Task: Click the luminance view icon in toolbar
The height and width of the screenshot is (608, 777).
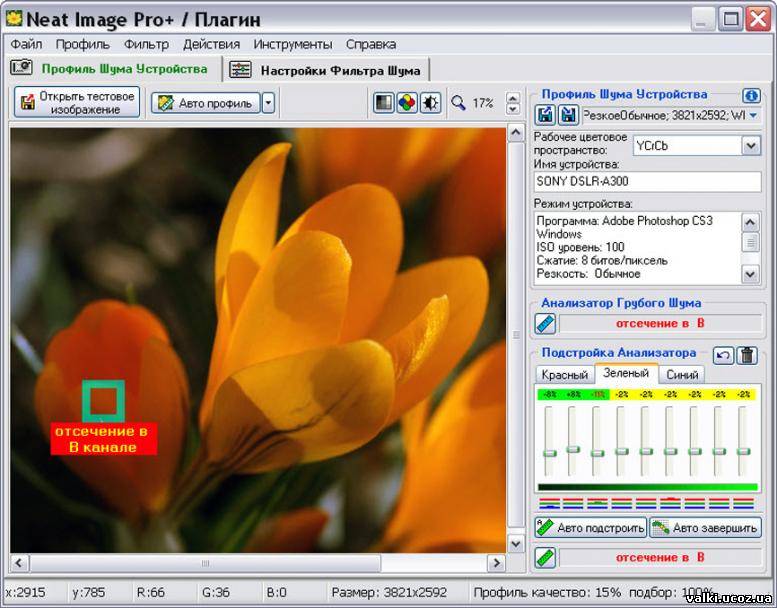Action: (384, 103)
